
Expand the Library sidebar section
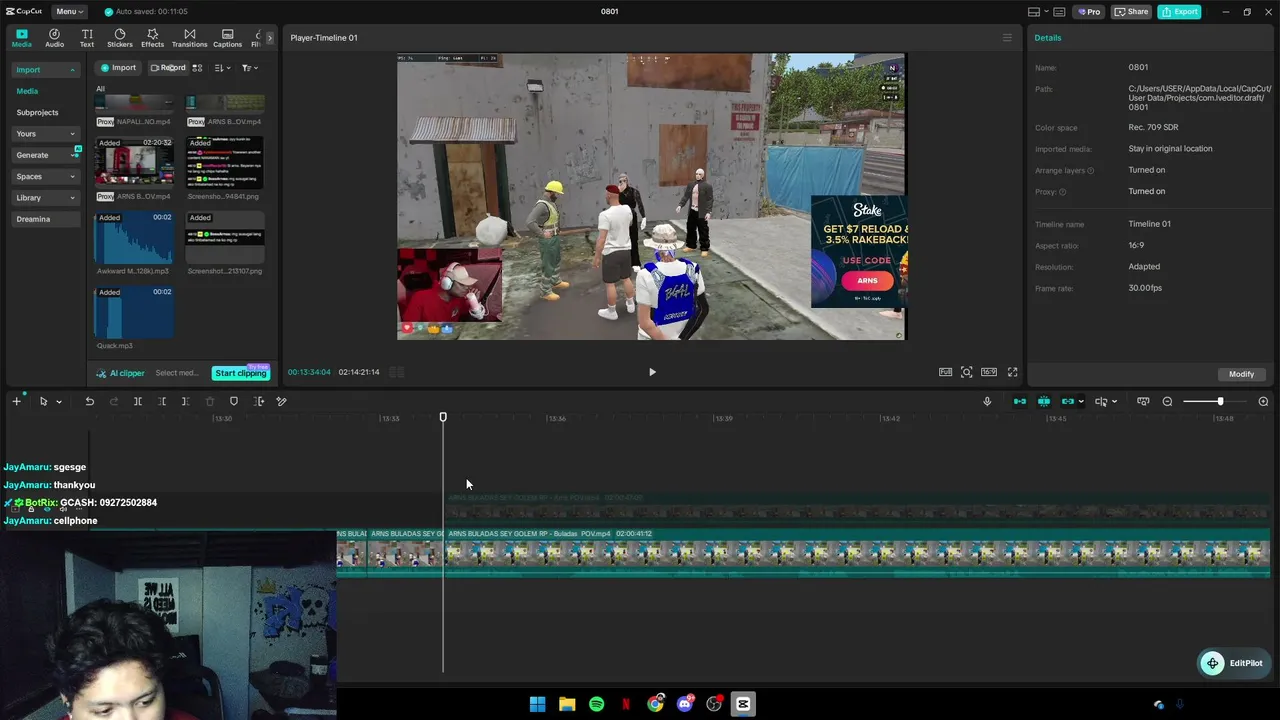click(46, 198)
